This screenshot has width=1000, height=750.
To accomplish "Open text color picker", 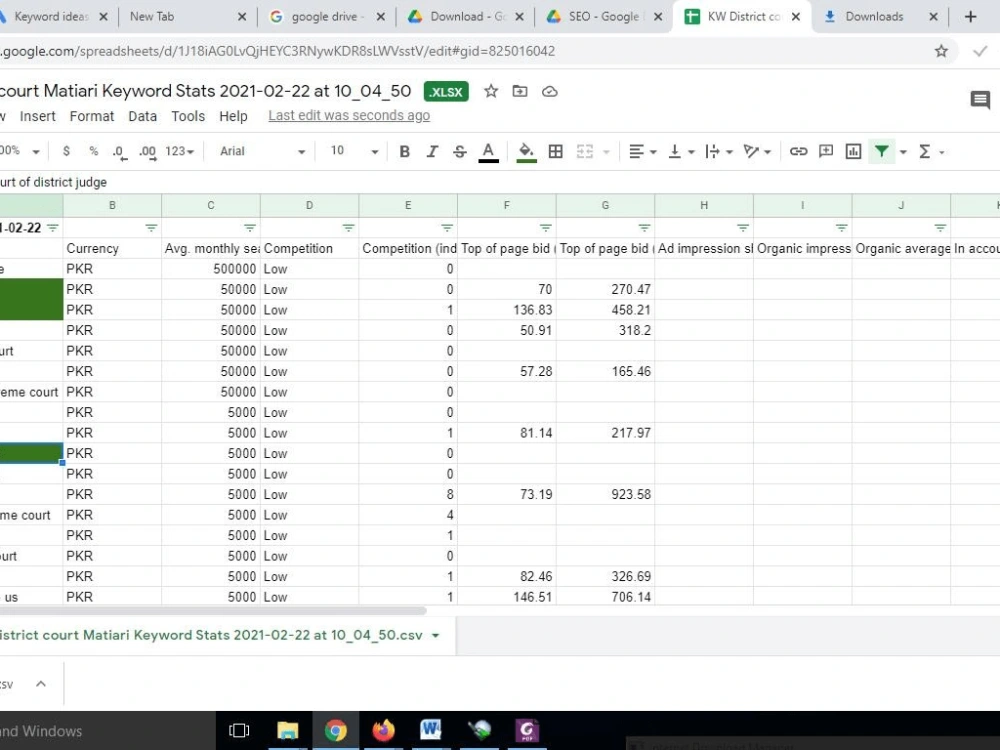I will point(489,152).
